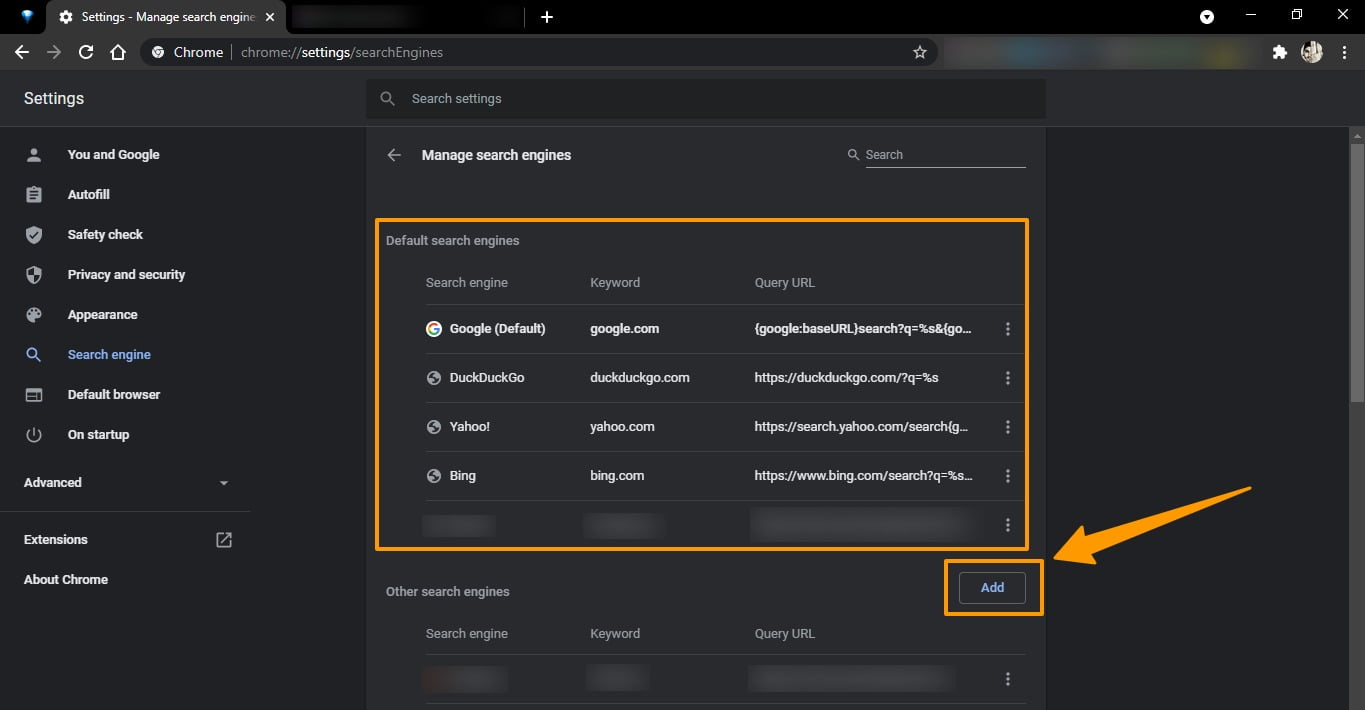Open Privacy and security section
Viewport: 1365px width, 710px height.
(126, 275)
